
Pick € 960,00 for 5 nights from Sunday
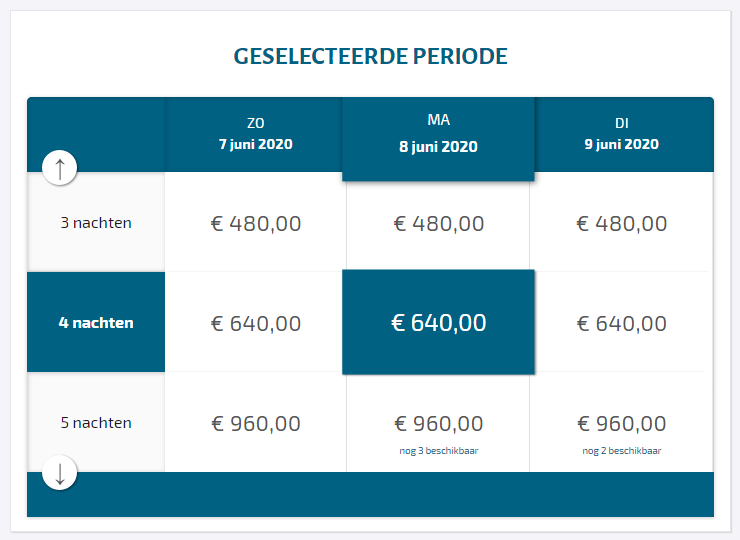tap(255, 422)
